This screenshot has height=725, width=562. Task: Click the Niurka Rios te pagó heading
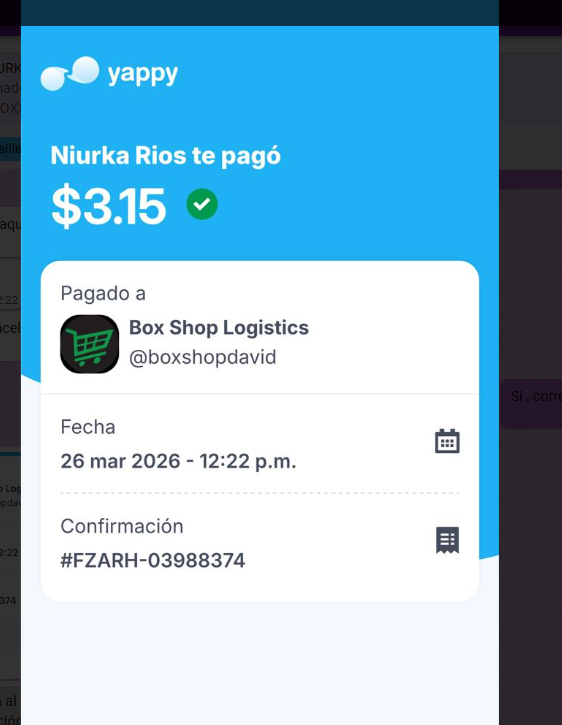tap(166, 155)
